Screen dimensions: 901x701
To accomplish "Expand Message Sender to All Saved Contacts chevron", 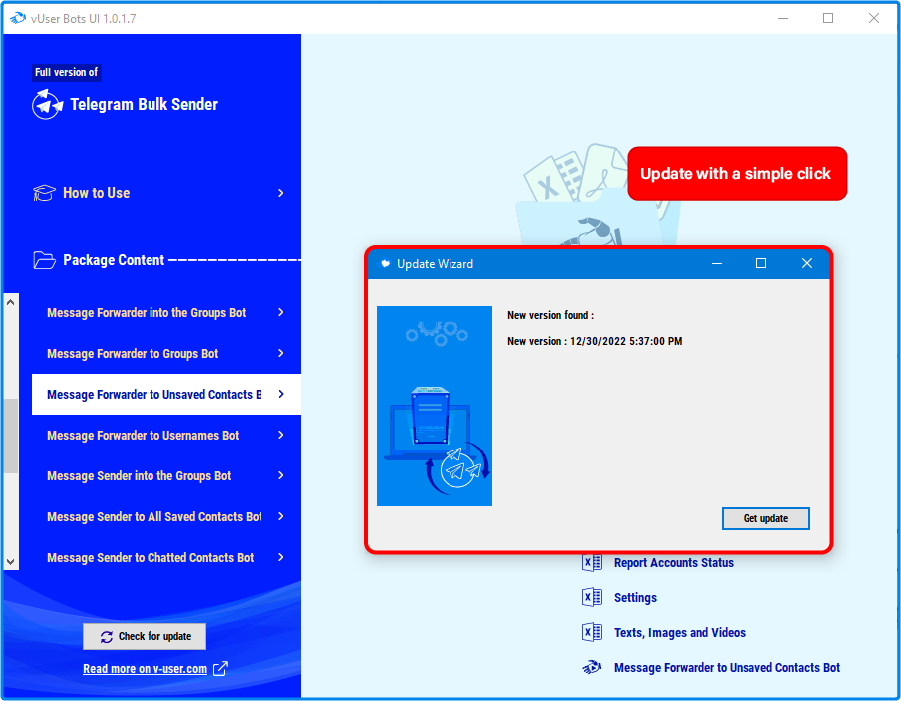I will coord(280,516).
